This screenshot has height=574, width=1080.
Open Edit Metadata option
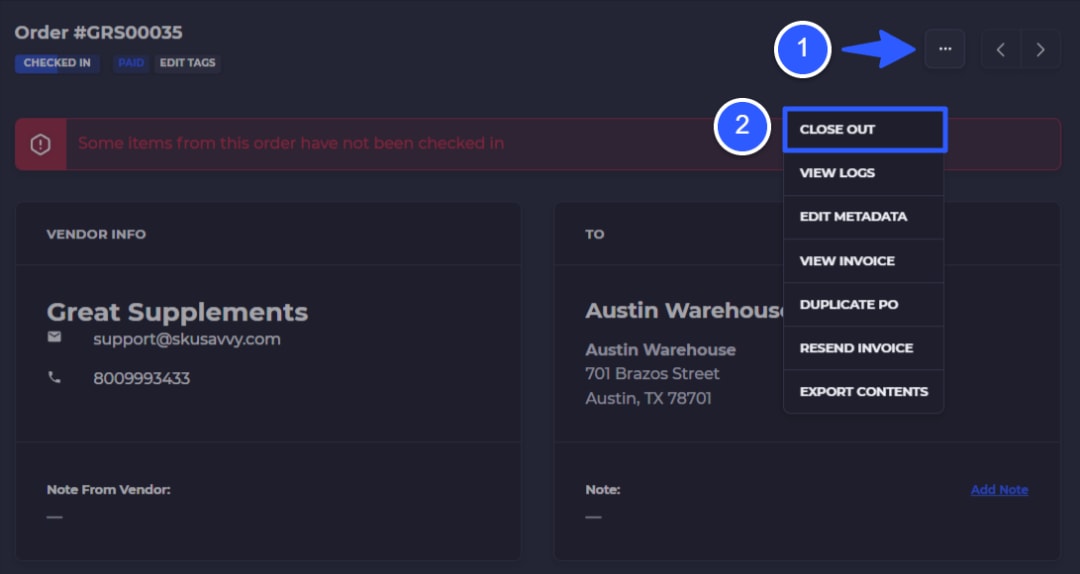tap(863, 217)
